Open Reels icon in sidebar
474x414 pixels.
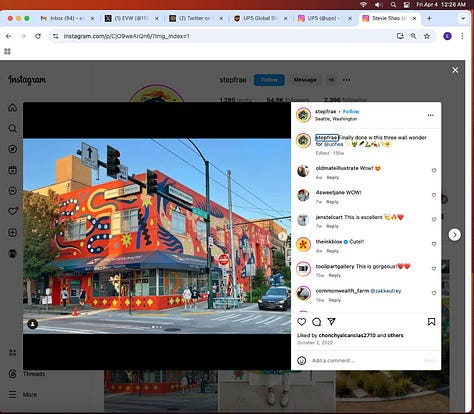(13, 170)
